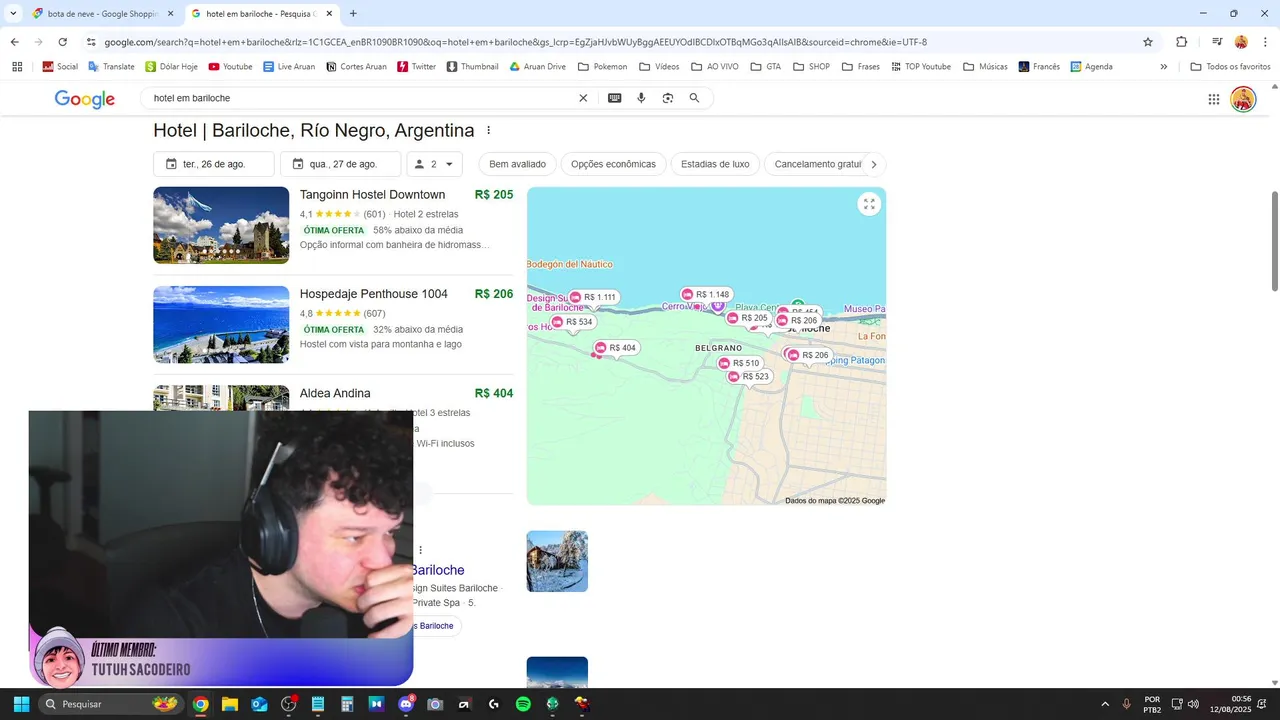1280x720 pixels.
Task: Open the Translate bookmark
Action: 111,67
